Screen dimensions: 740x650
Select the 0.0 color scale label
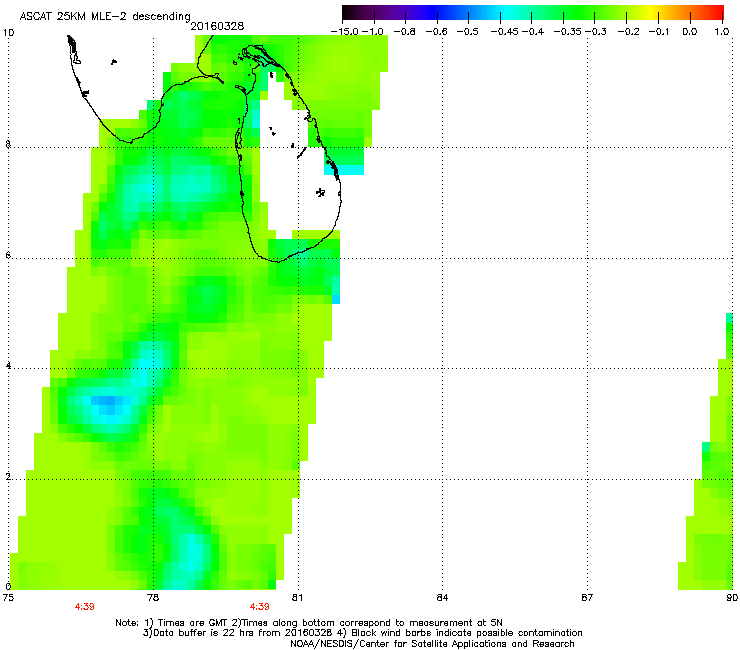(x=690, y=32)
